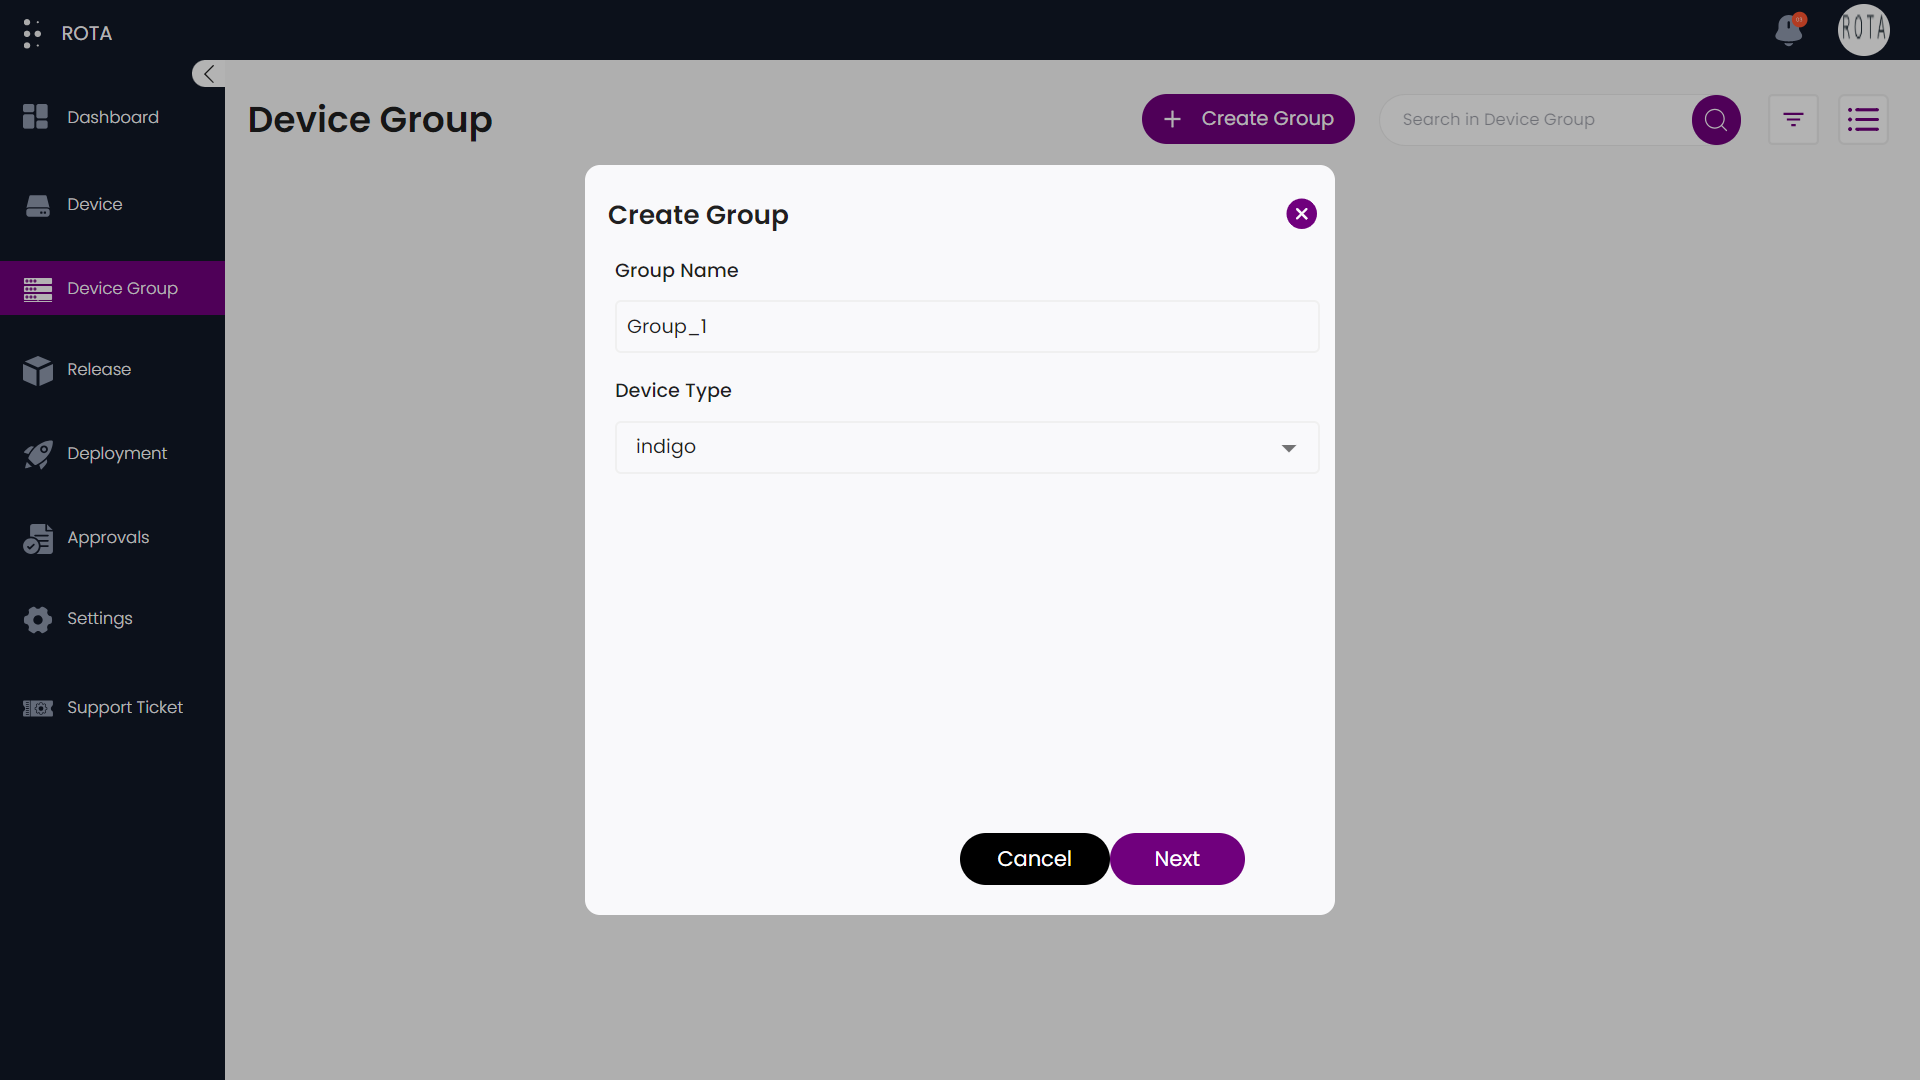The width and height of the screenshot is (1920, 1080).
Task: Open the Support Ticket icon
Action: pos(38,708)
